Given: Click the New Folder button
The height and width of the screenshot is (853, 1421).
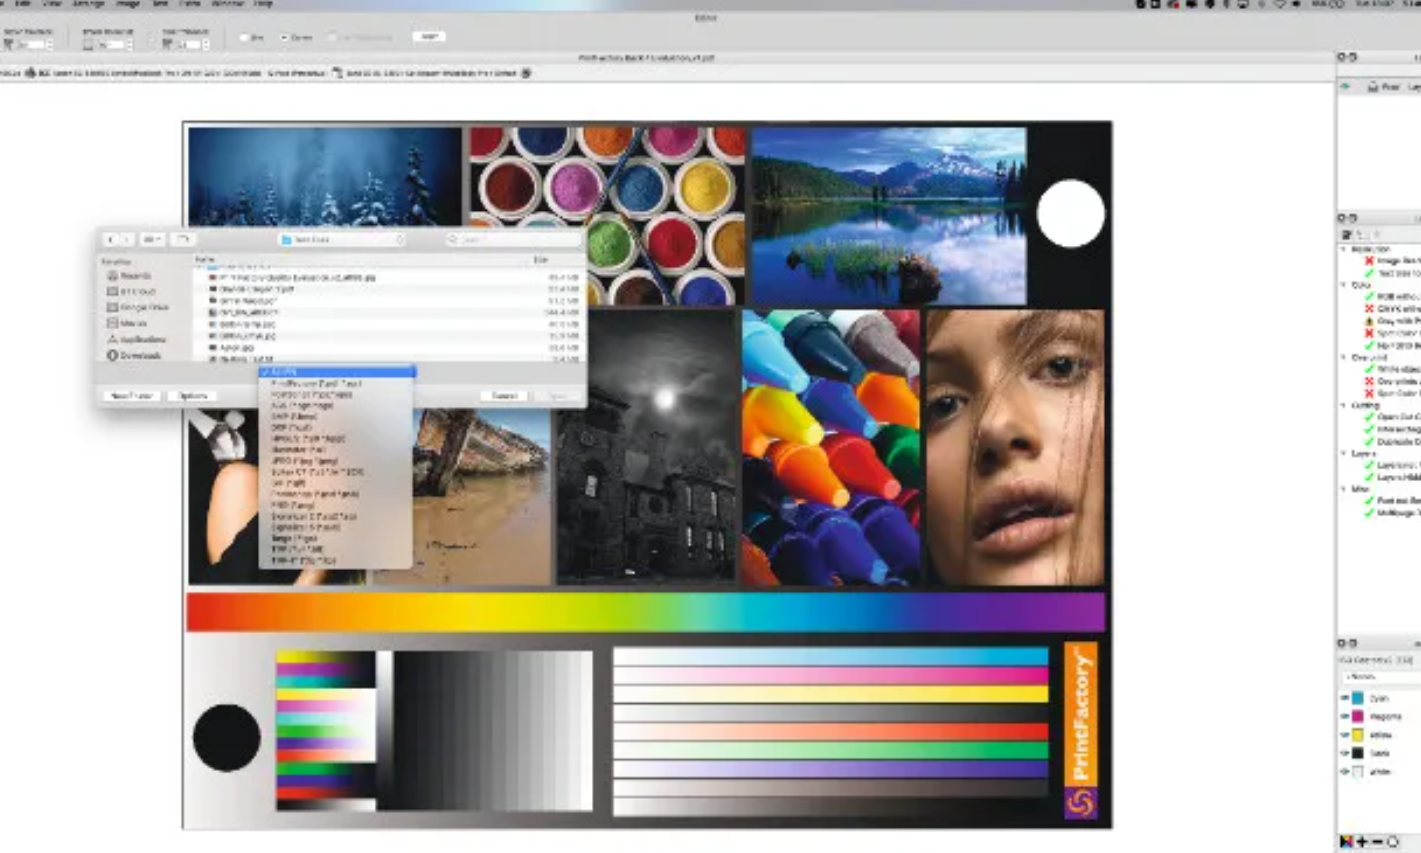Looking at the screenshot, I should (x=131, y=396).
